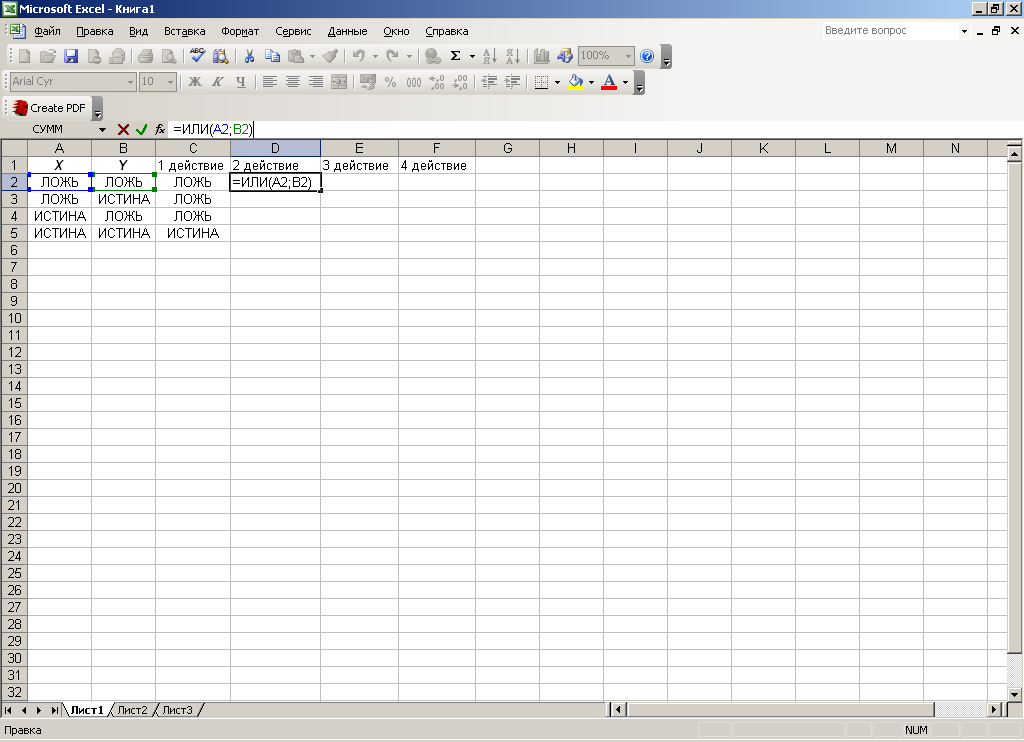Open the Insert Function fx dialog

[160, 129]
